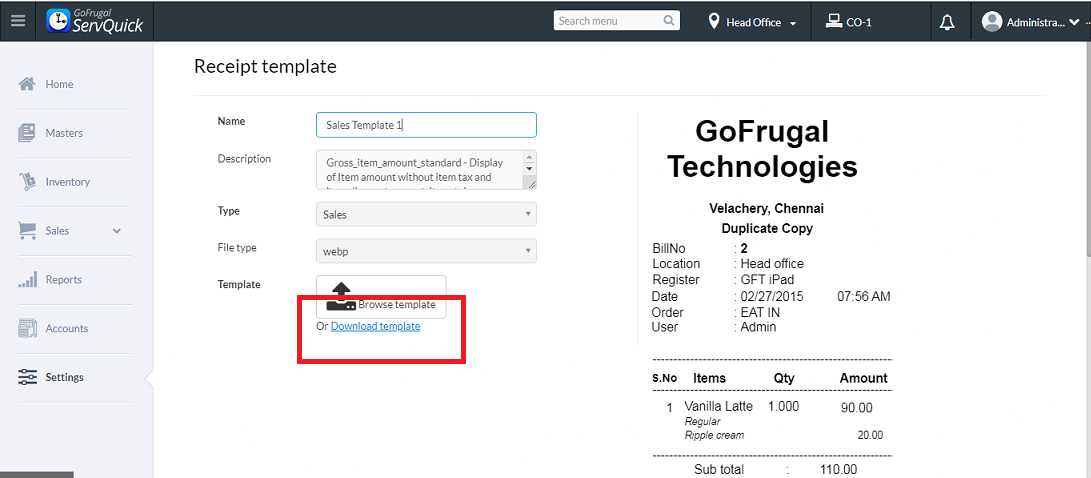This screenshot has width=1091, height=478.
Task: Open the File type dropdown
Action: 426,251
